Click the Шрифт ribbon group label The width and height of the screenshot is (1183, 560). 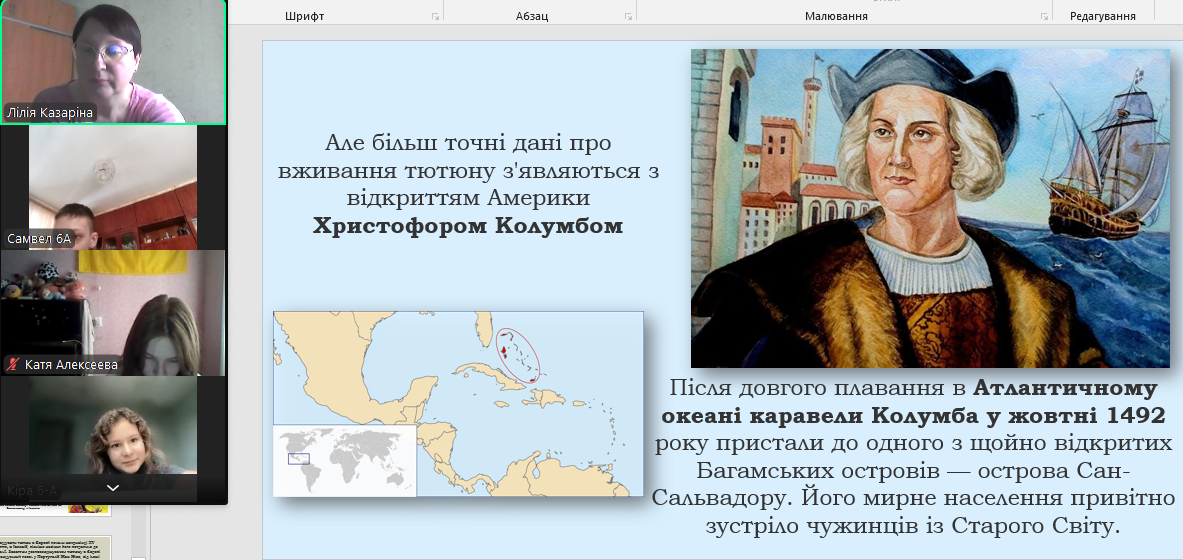tap(305, 16)
